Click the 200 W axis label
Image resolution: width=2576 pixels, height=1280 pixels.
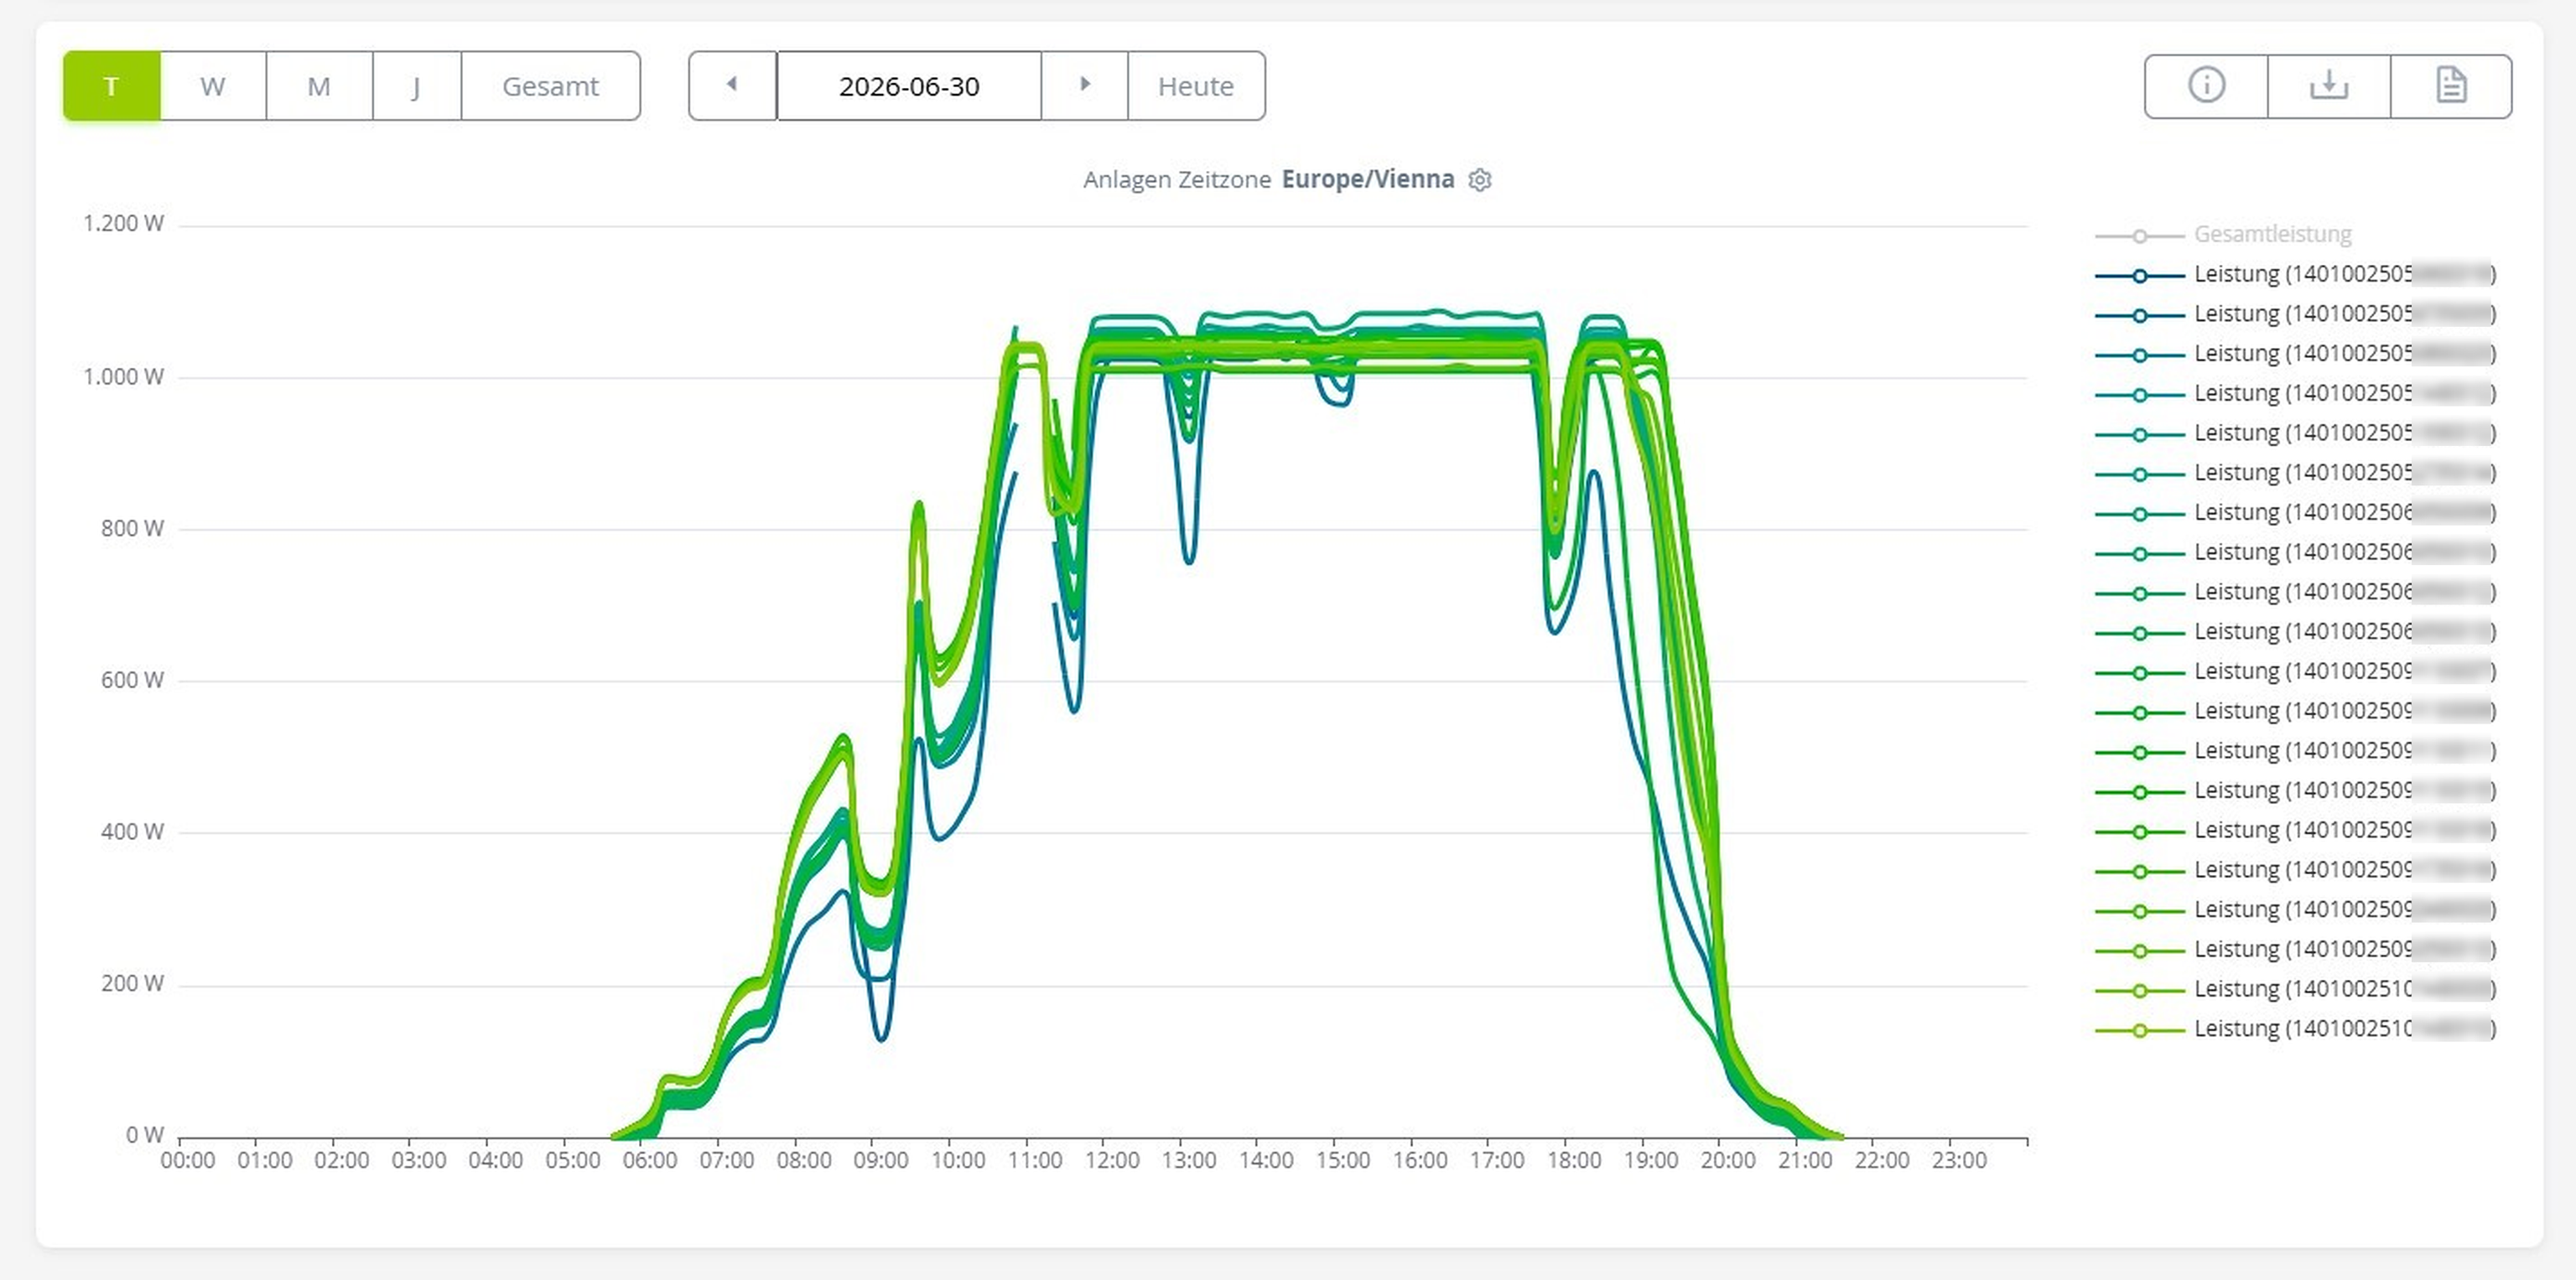[x=132, y=984]
